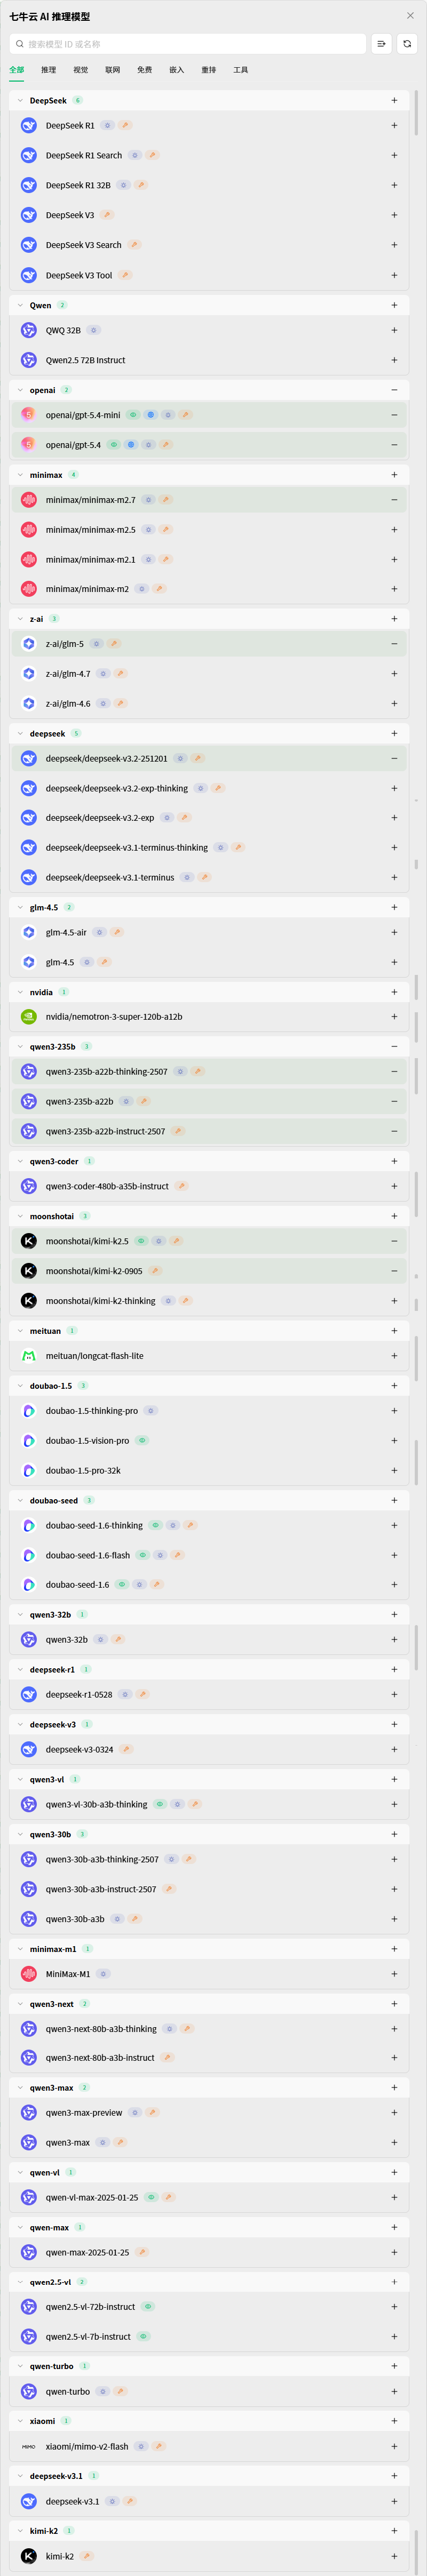Remove all models in the openai group

click(394, 390)
